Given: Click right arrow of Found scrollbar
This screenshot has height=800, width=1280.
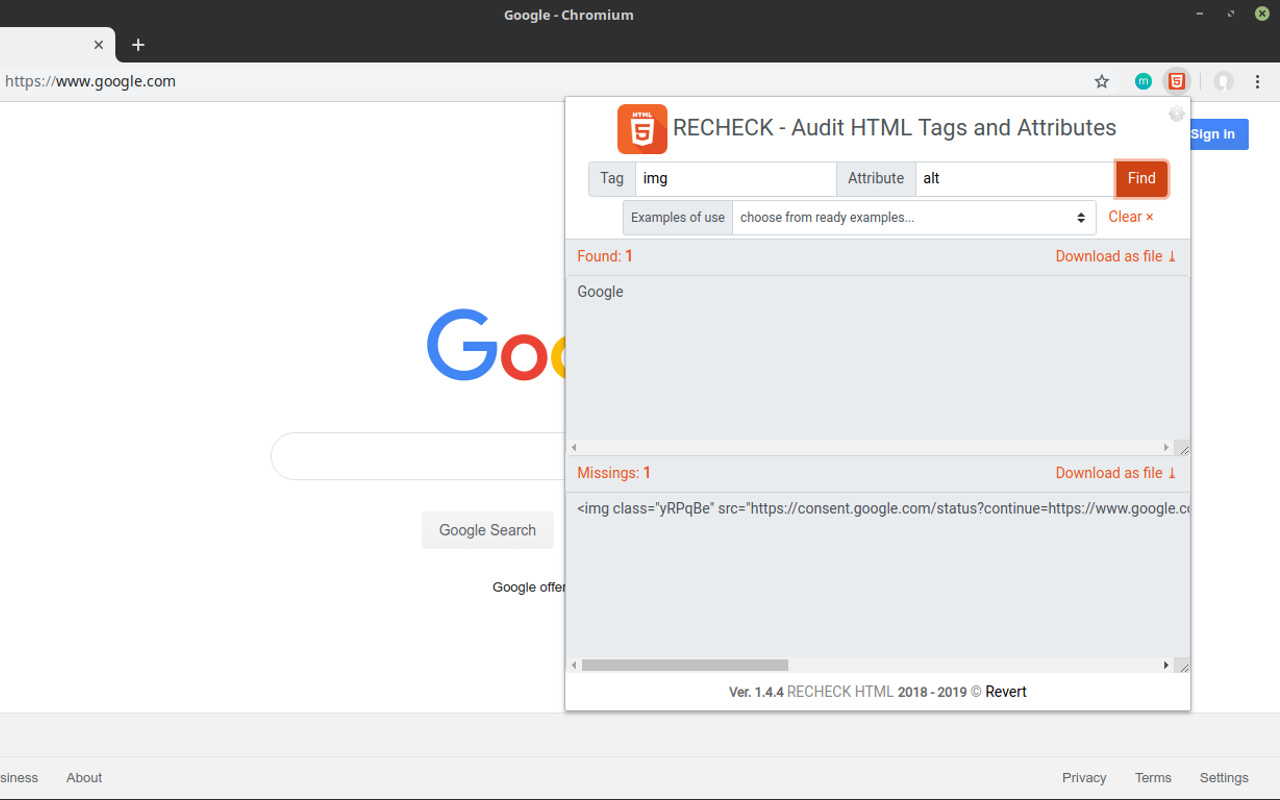Looking at the screenshot, I should point(1166,448).
